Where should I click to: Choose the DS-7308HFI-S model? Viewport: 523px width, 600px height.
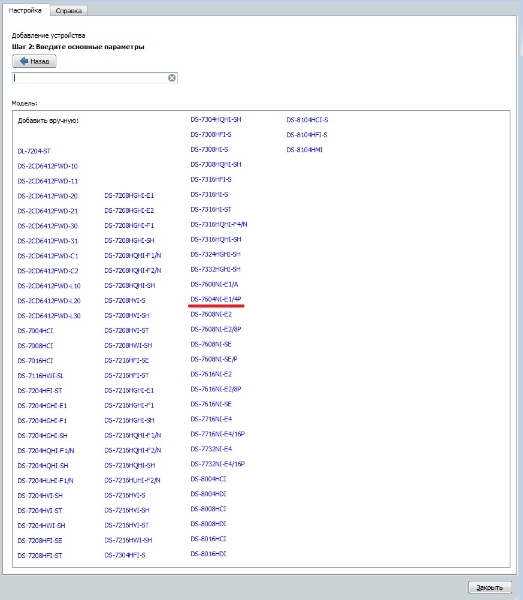point(211,134)
